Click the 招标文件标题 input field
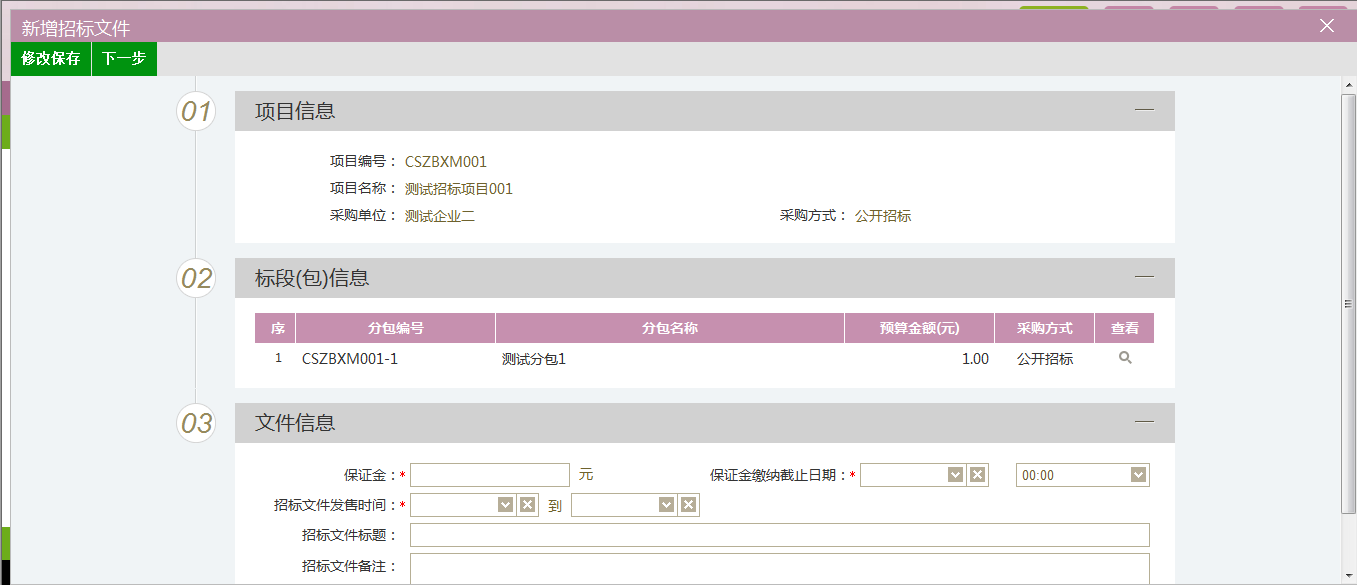Image resolution: width=1357 pixels, height=585 pixels. pos(779,535)
